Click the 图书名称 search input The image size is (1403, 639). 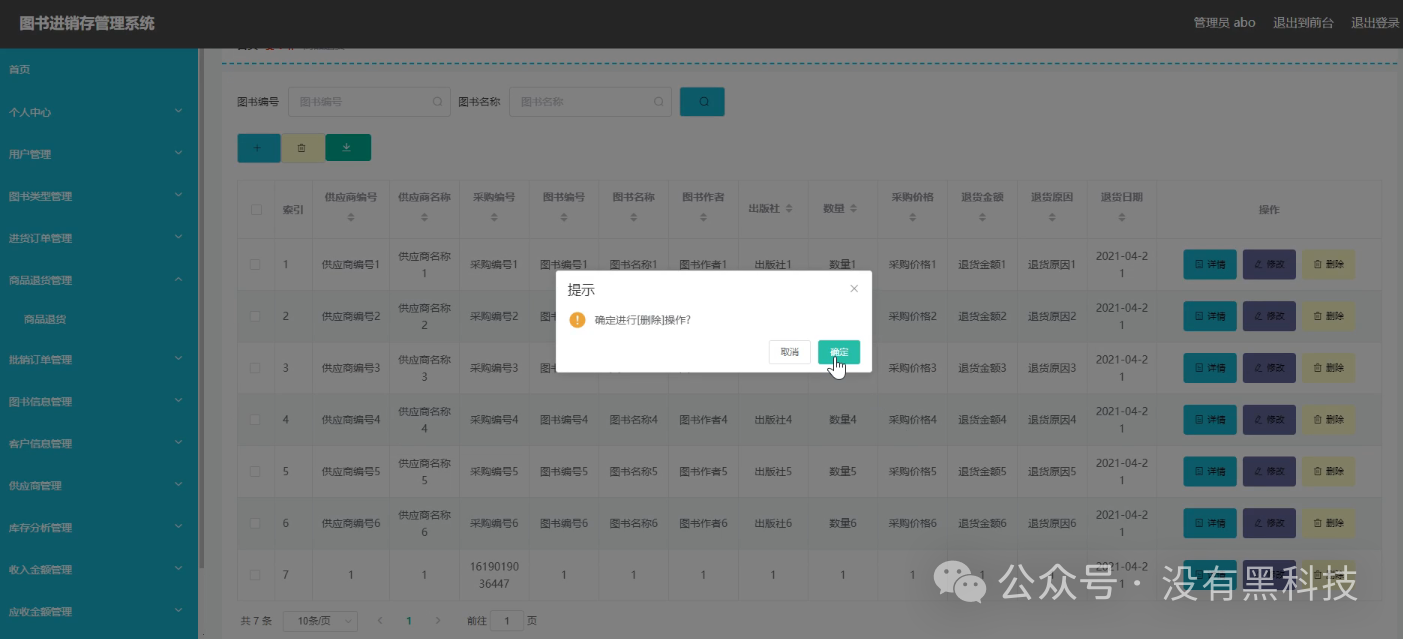point(590,102)
